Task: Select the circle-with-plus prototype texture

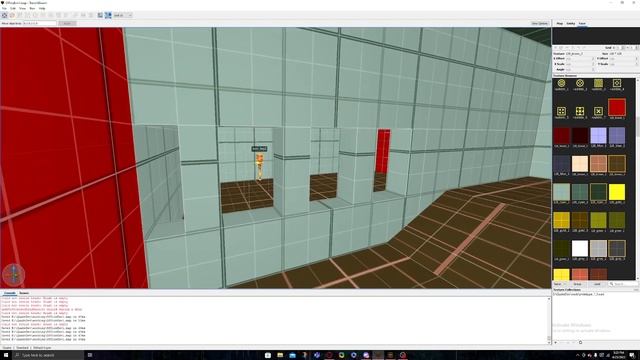Action: click(561, 83)
